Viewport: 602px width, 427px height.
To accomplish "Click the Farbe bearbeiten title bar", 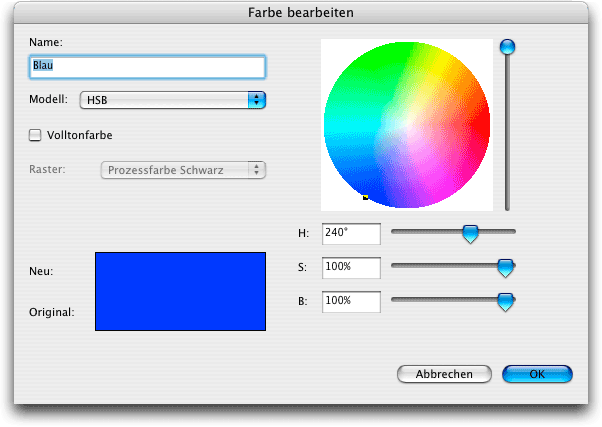I will [x=301, y=13].
